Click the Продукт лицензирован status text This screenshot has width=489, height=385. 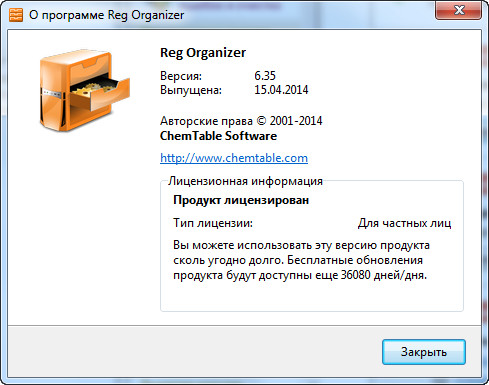pyautogui.click(x=241, y=200)
